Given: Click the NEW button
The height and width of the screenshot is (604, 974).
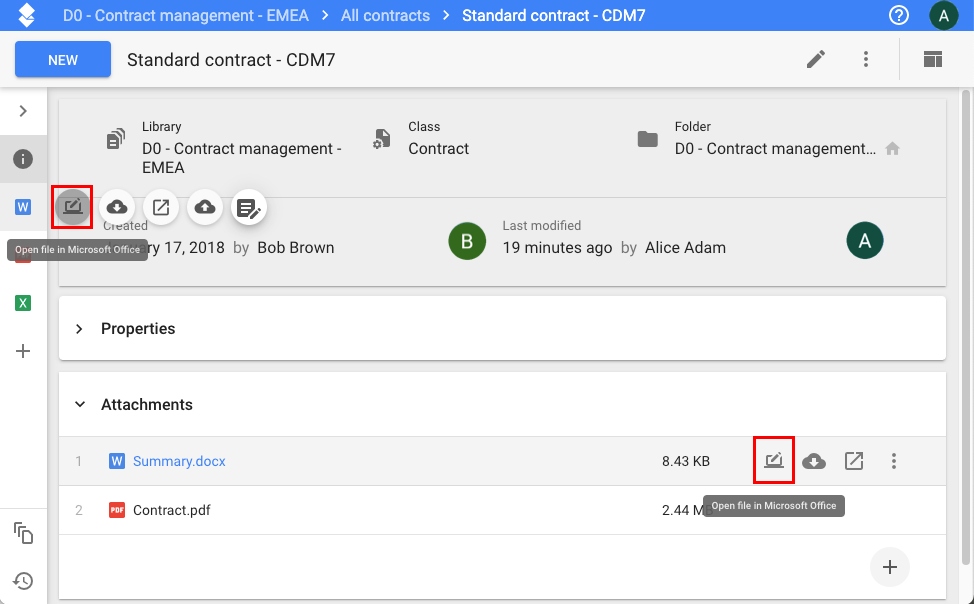Looking at the screenshot, I should (62, 59).
